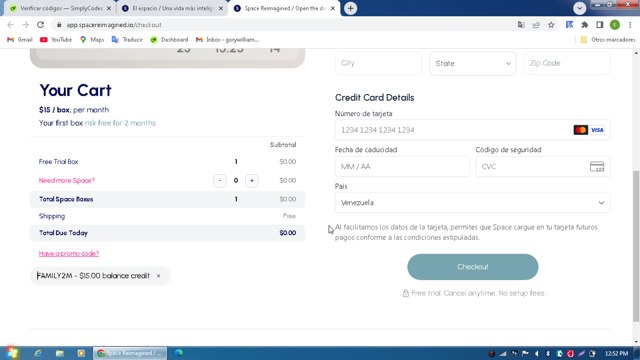The height and width of the screenshot is (360, 640).
Task: Toggle the browser side panel icon
Action: click(600, 25)
